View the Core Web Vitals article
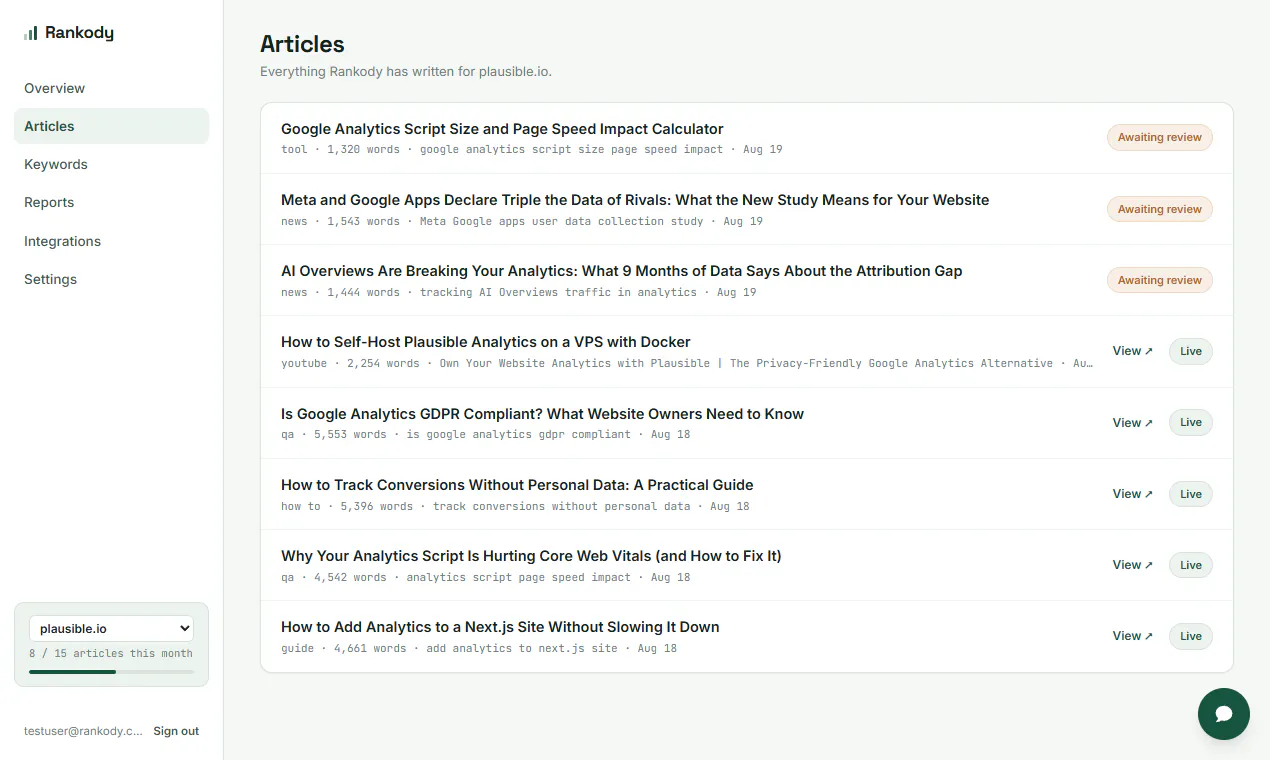Viewport: 1270px width, 760px height. tap(1132, 565)
